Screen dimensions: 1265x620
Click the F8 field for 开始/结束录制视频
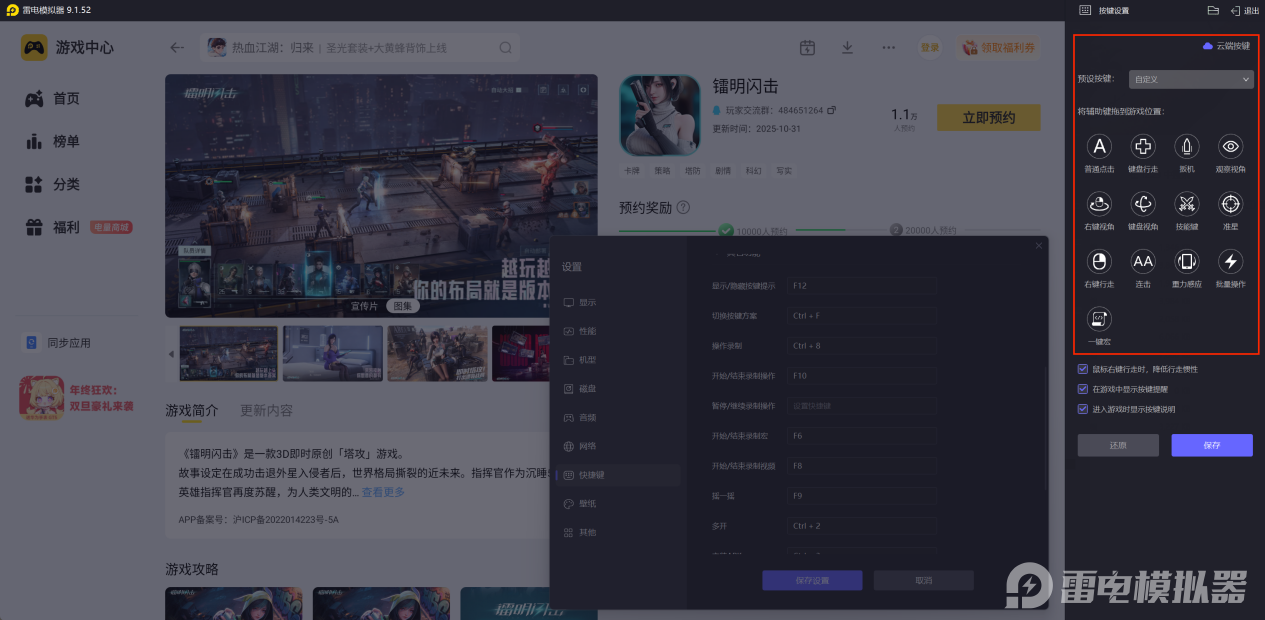pyautogui.click(x=862, y=466)
